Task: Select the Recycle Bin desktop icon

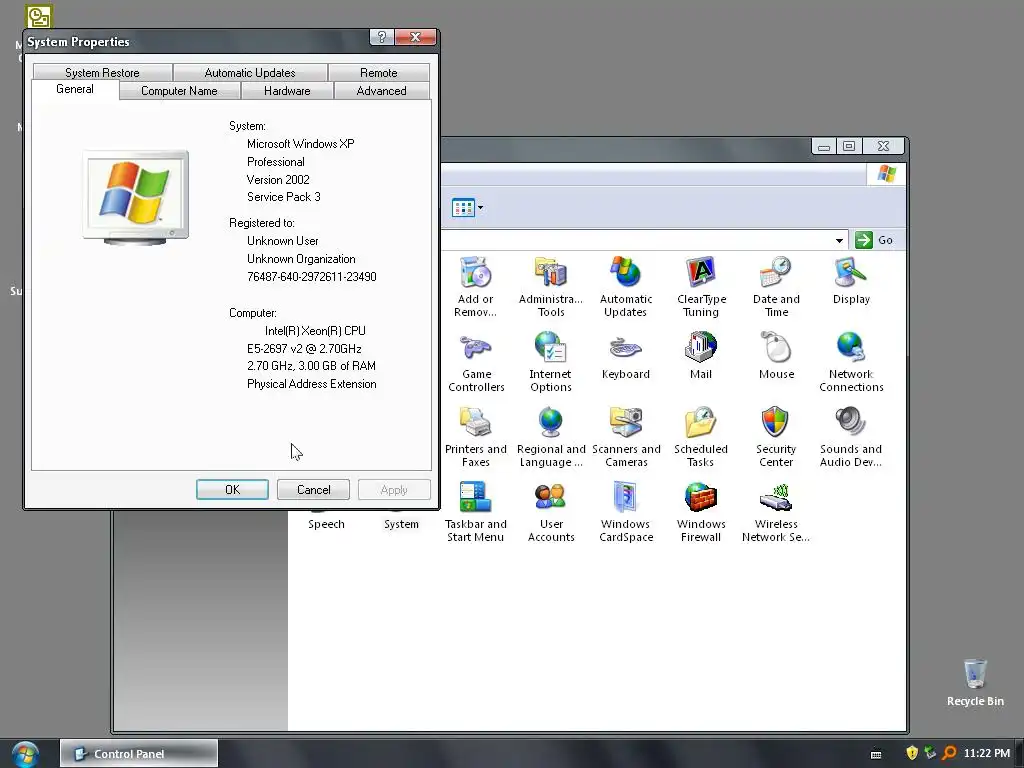Action: [975, 682]
